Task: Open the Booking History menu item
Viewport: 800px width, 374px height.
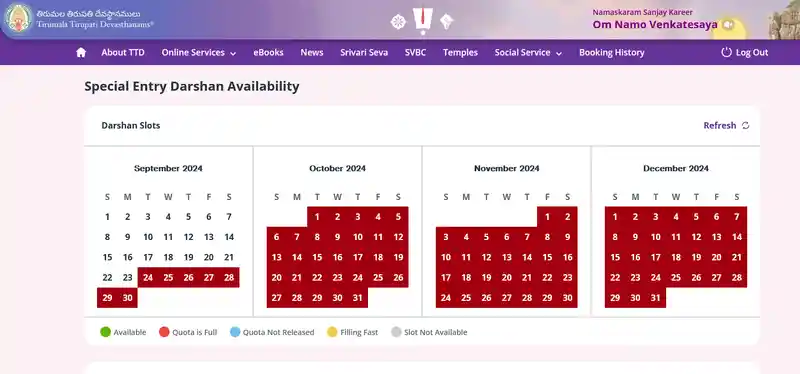Action: (x=612, y=53)
